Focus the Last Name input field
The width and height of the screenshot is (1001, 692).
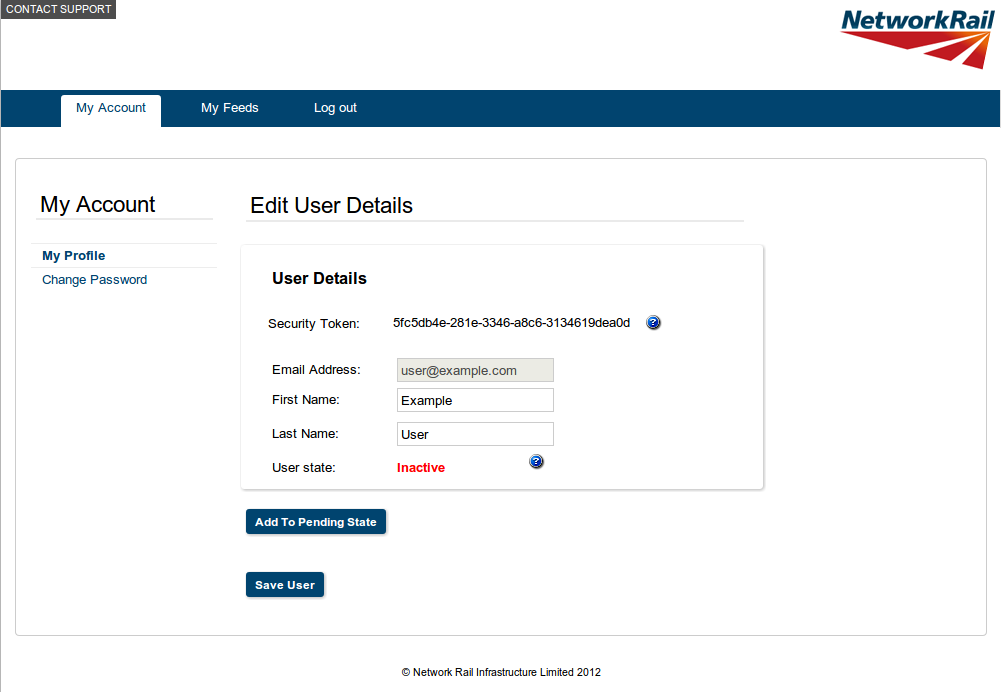point(475,434)
